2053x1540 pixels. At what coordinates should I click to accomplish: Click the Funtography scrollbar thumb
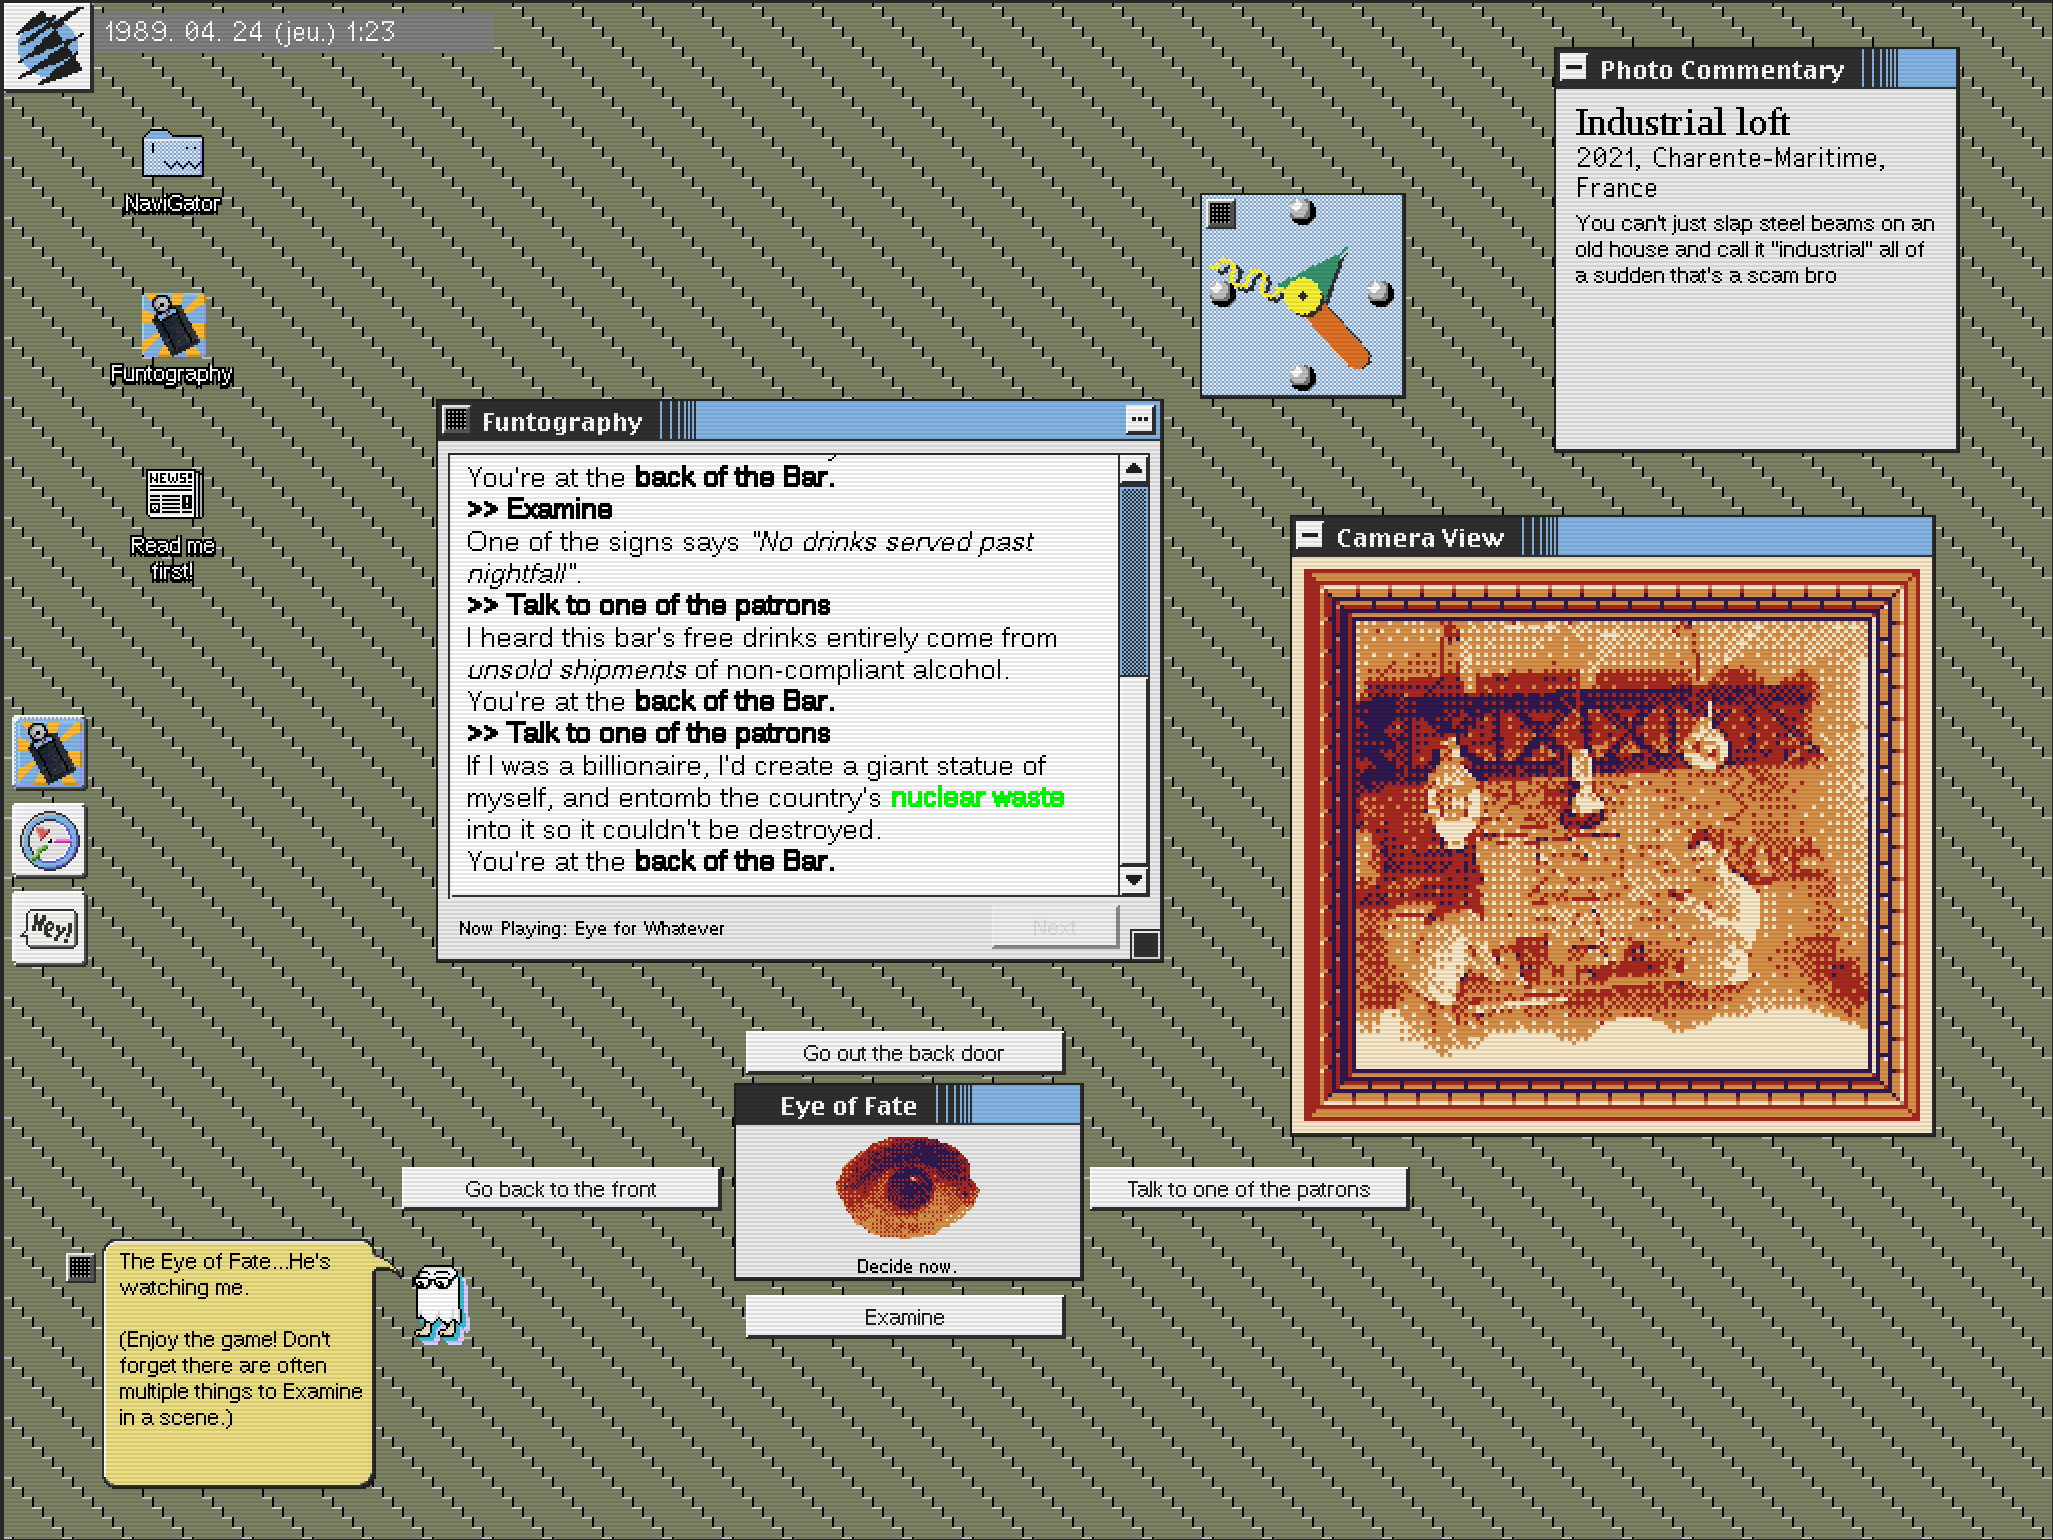(x=1133, y=580)
